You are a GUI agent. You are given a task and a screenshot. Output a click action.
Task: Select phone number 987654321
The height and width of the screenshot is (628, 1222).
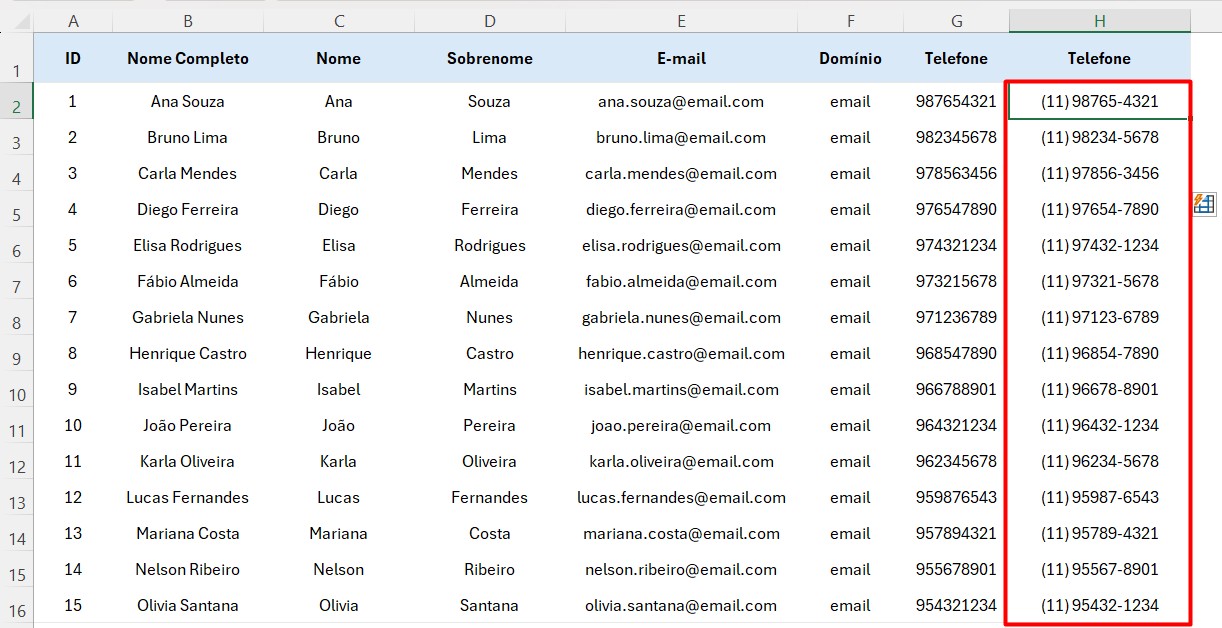pos(956,101)
